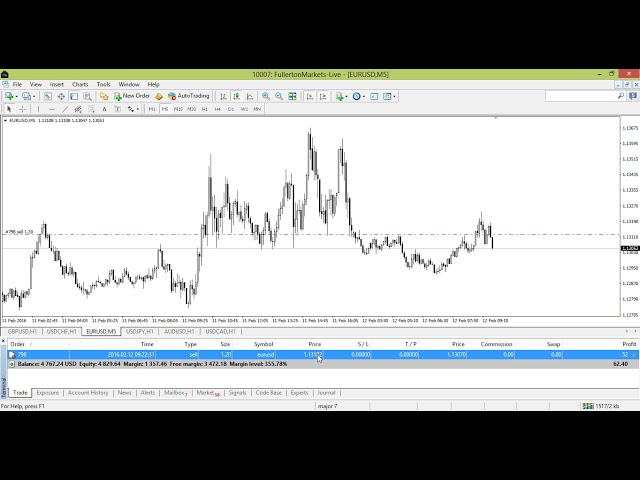Switch to M15 timeframe
The width and height of the screenshot is (640, 480).
(x=178, y=109)
